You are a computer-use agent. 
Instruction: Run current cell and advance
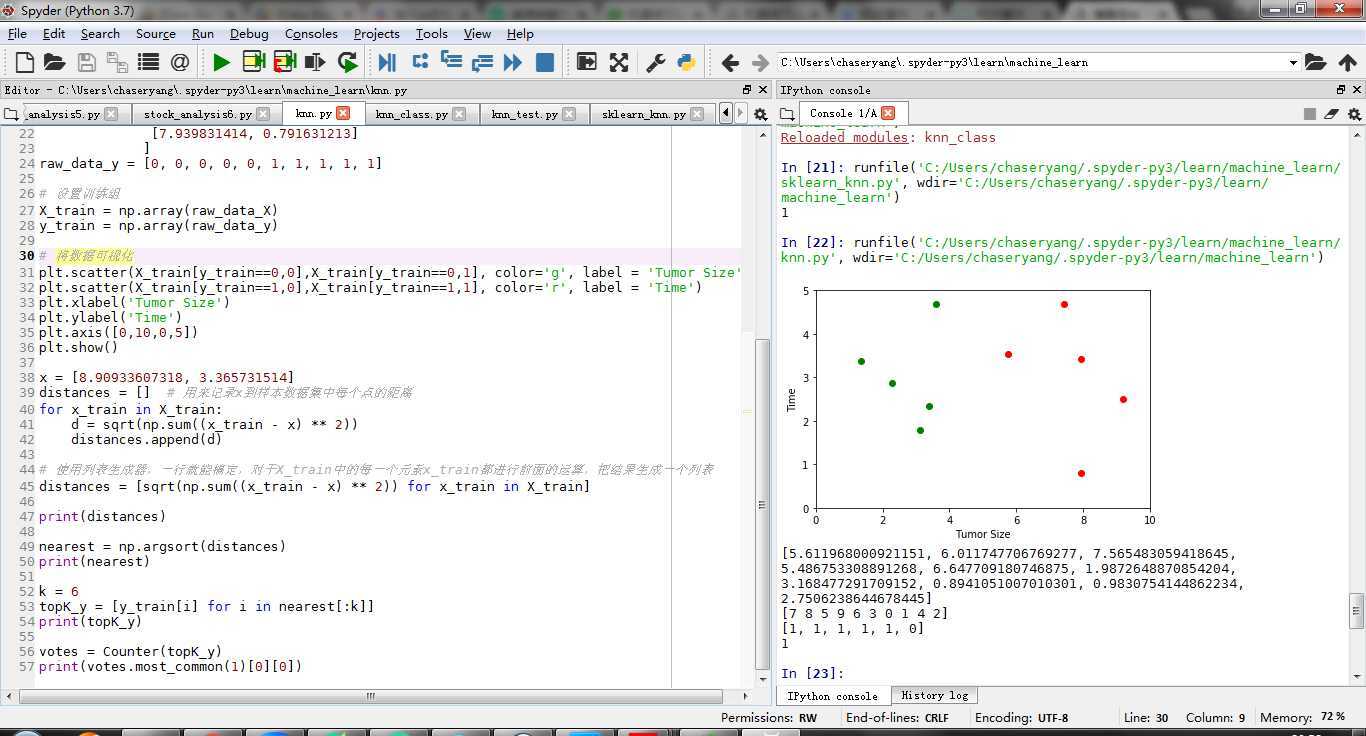(284, 62)
